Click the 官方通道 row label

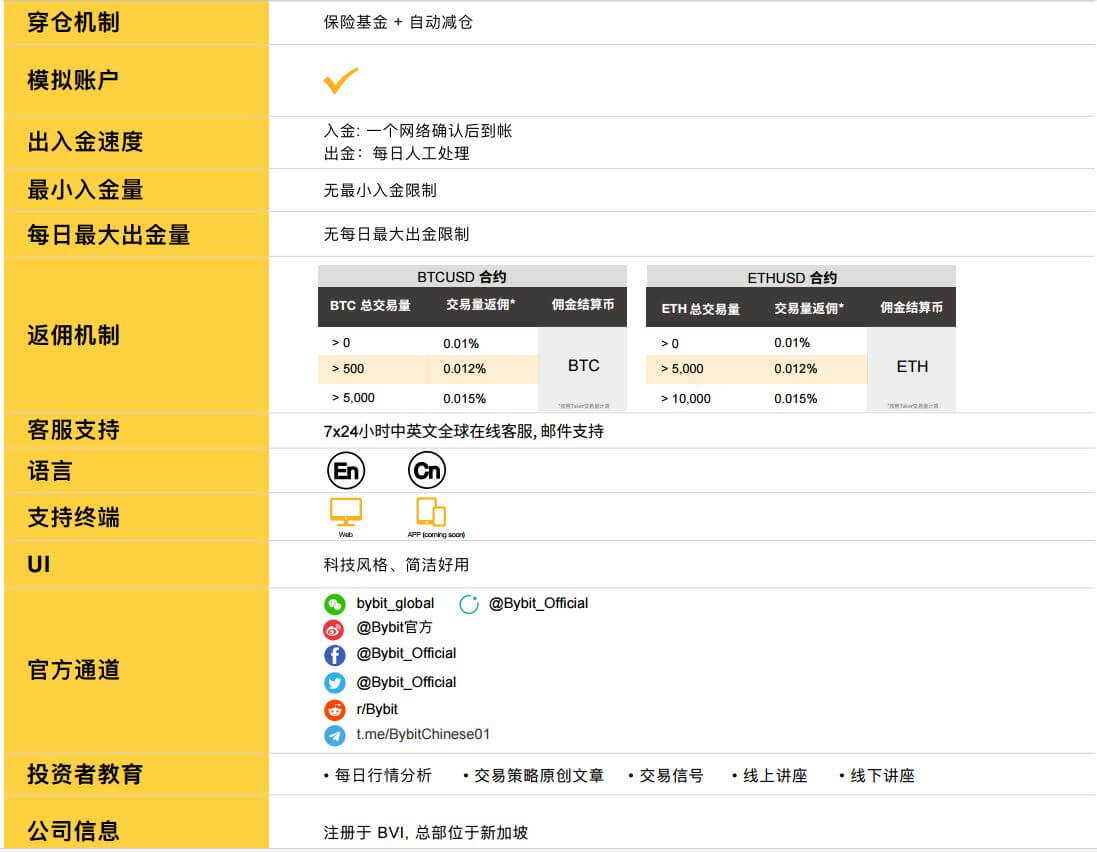pyautogui.click(x=73, y=669)
